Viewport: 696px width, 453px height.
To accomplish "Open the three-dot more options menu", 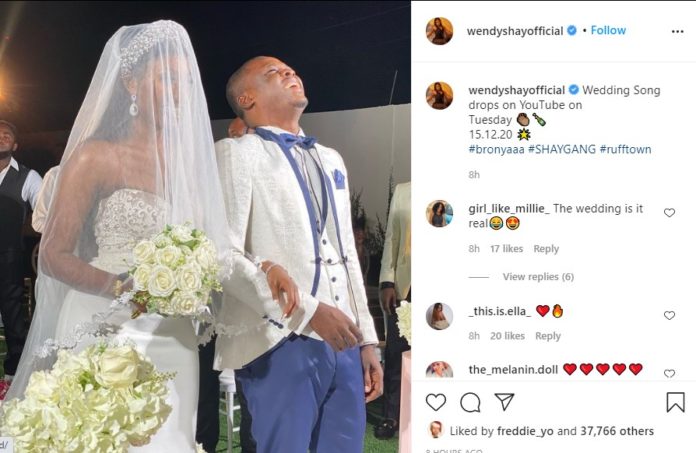I will click(677, 32).
